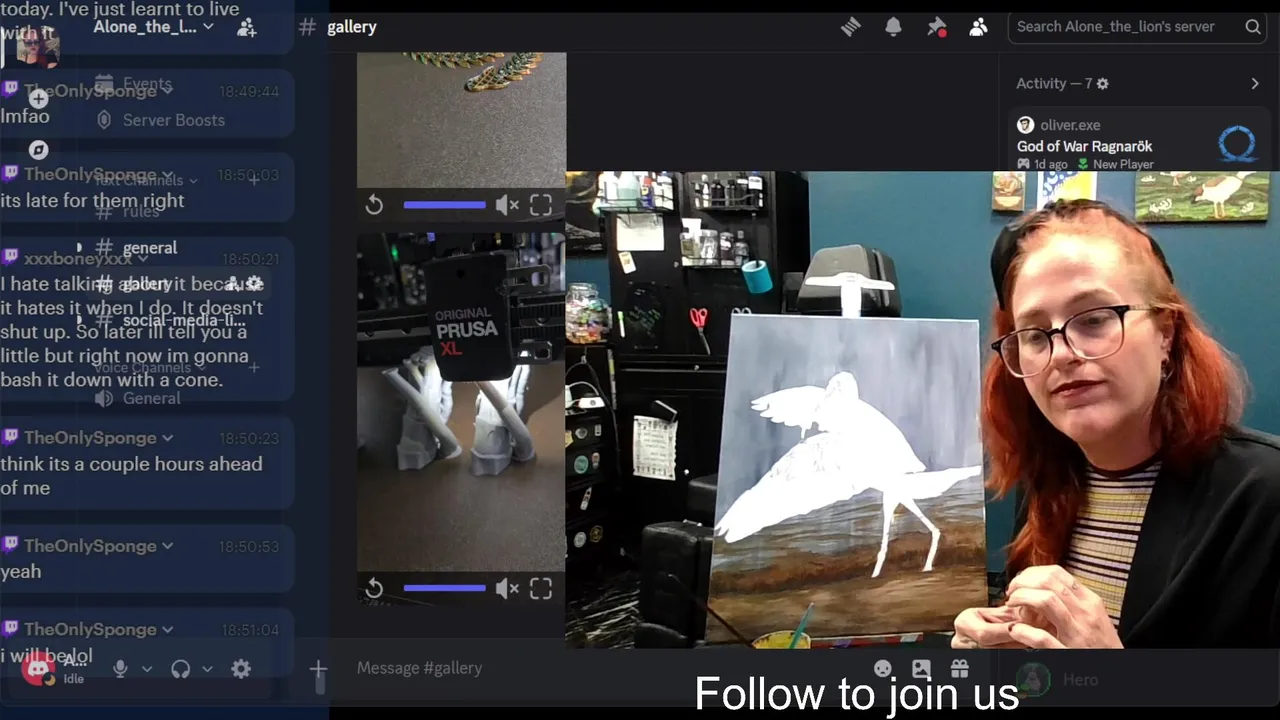Open the Events item in sidebar

[x=147, y=84]
